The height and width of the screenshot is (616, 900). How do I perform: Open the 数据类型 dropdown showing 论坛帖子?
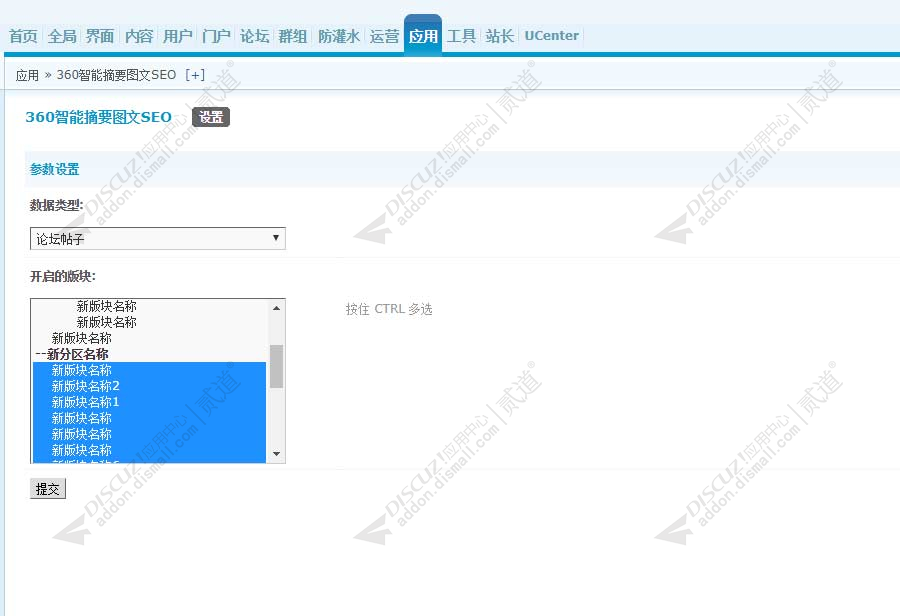[x=158, y=239]
